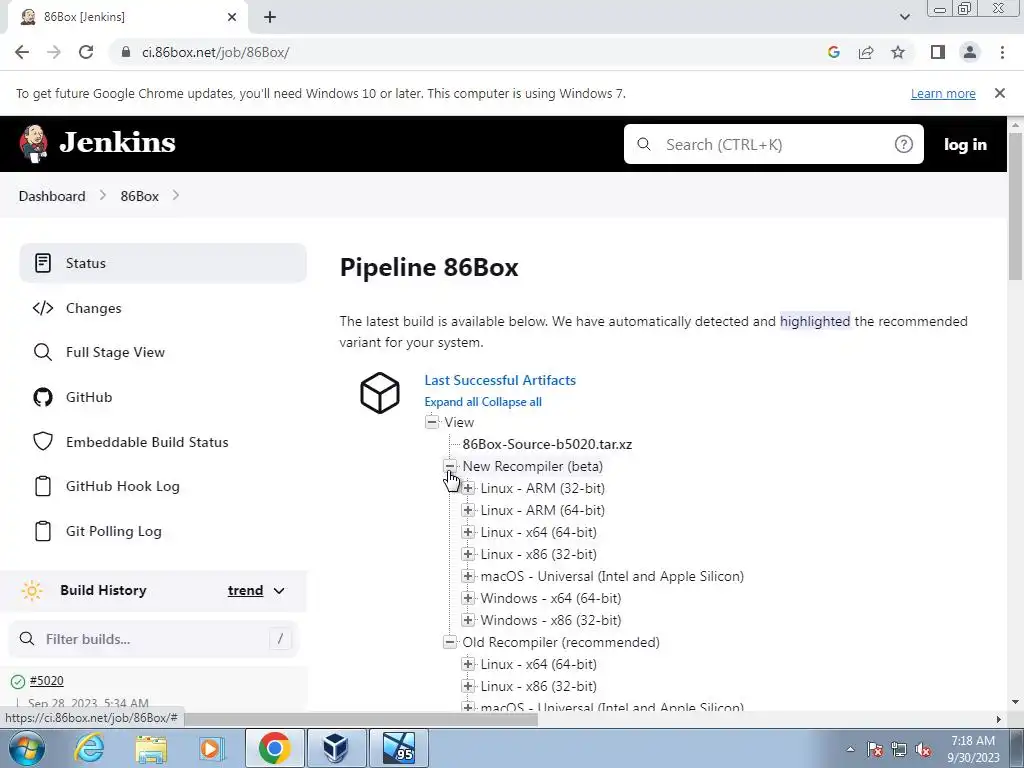Click the Windows 95 taskbar icon
The image size is (1024, 768).
coord(398,748)
